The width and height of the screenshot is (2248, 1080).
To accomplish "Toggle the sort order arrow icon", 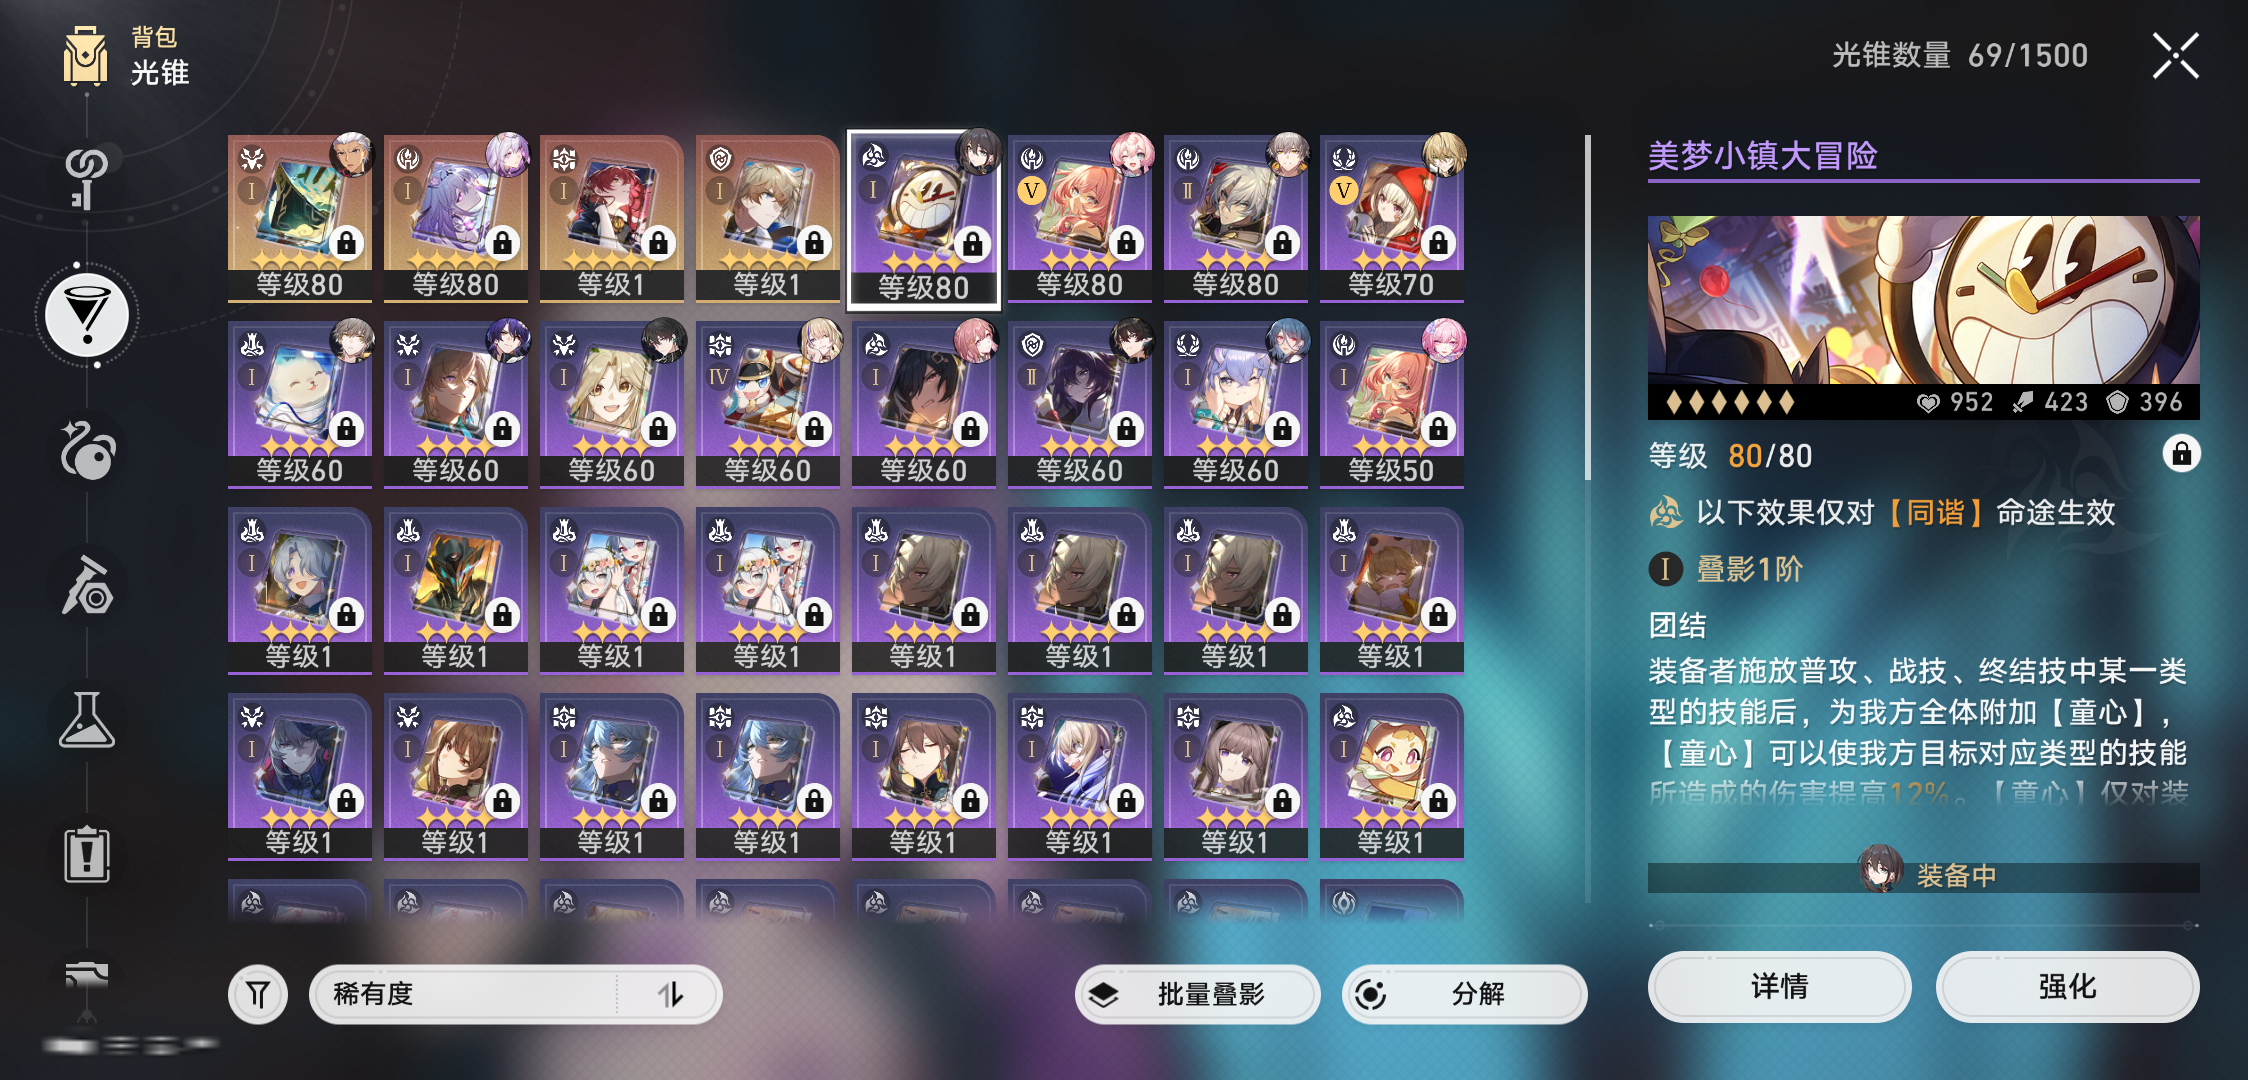I will pyautogui.click(x=670, y=994).
